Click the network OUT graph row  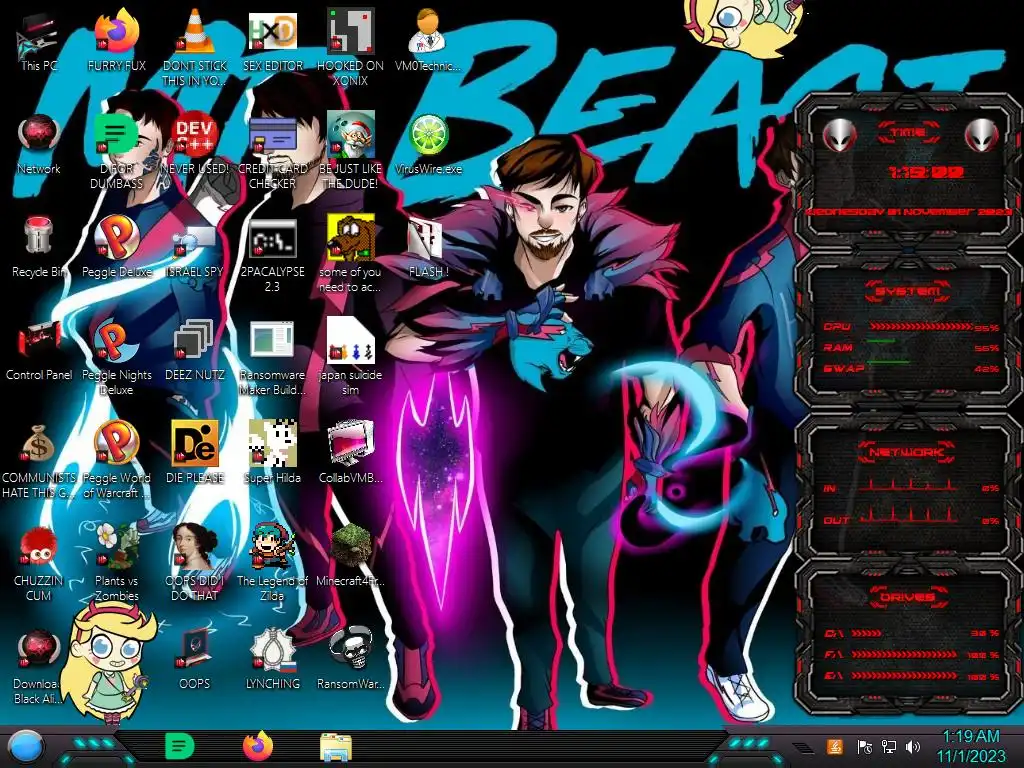(912, 517)
